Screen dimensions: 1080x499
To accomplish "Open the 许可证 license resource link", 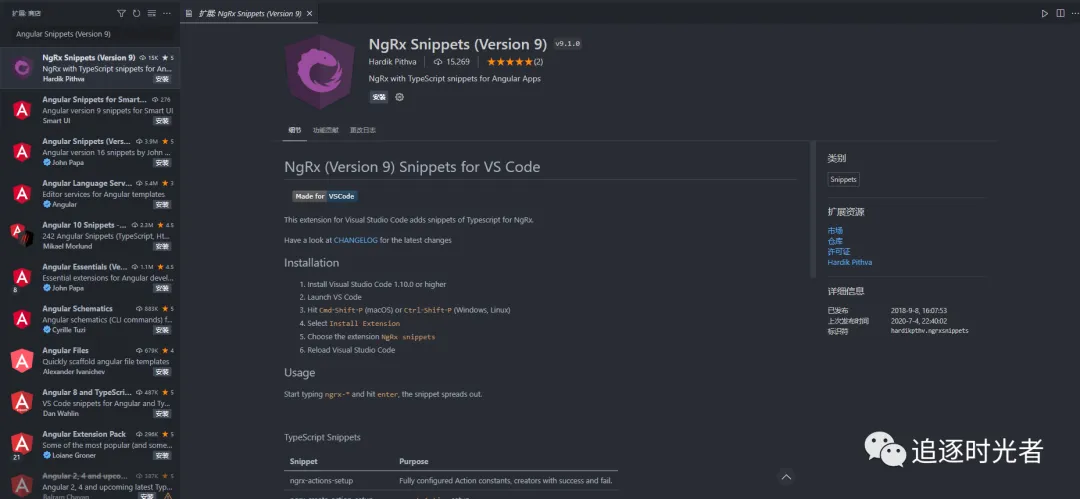I will (839, 252).
